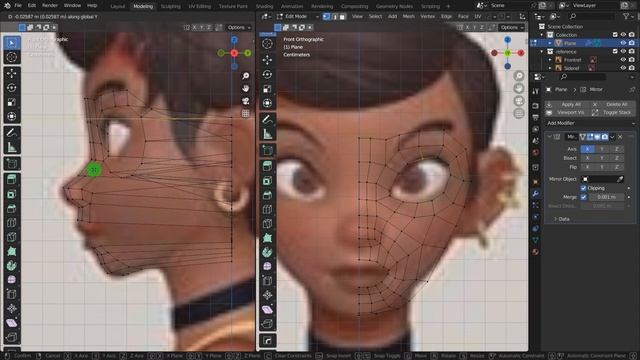The height and width of the screenshot is (360, 640).
Task: Toggle Flip Z button
Action: (617, 167)
